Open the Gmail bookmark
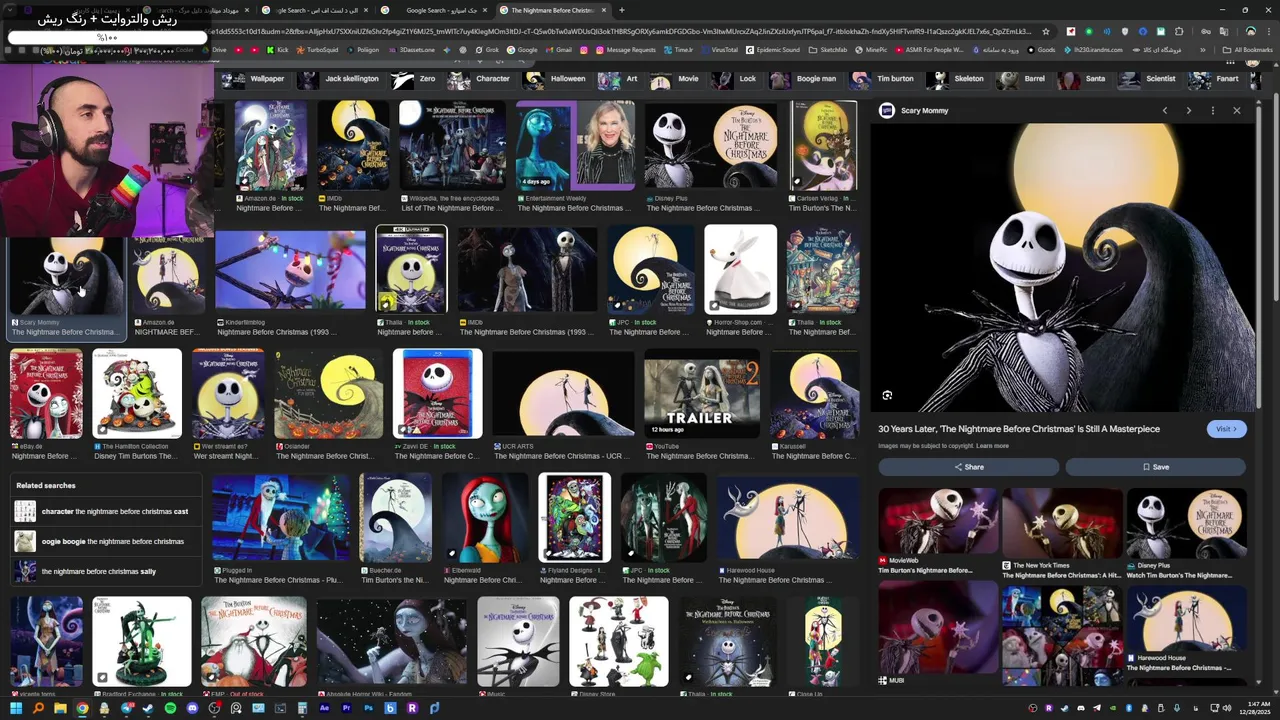Screen dimensions: 1280x720 (x=558, y=49)
